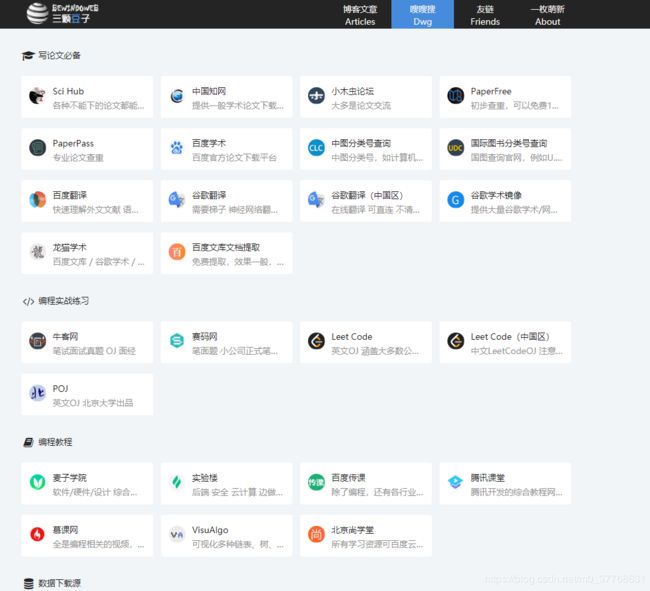Click the PaperFree icon
650x591 pixels.
tap(456, 96)
